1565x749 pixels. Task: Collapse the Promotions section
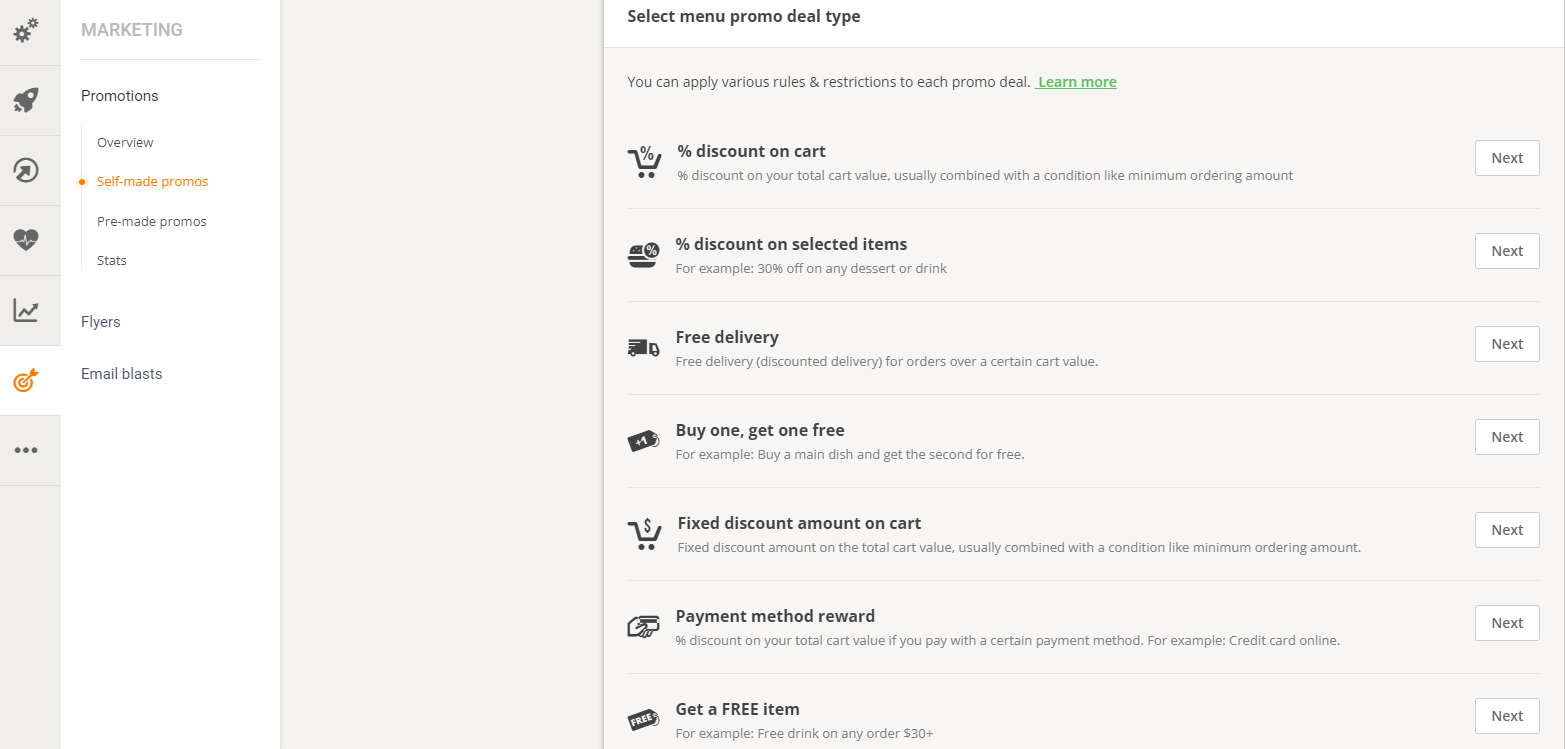pyautogui.click(x=120, y=96)
